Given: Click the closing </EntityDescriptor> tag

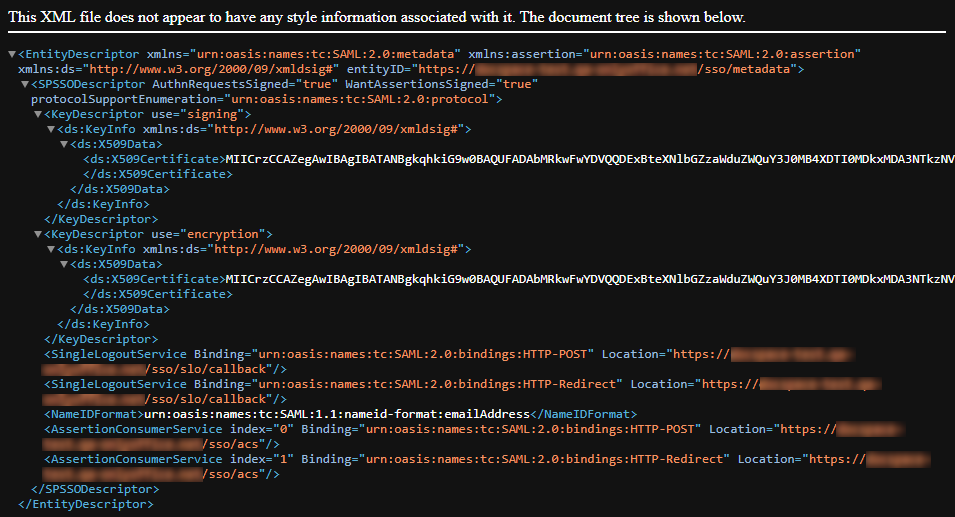Looking at the screenshot, I should 86,504.
